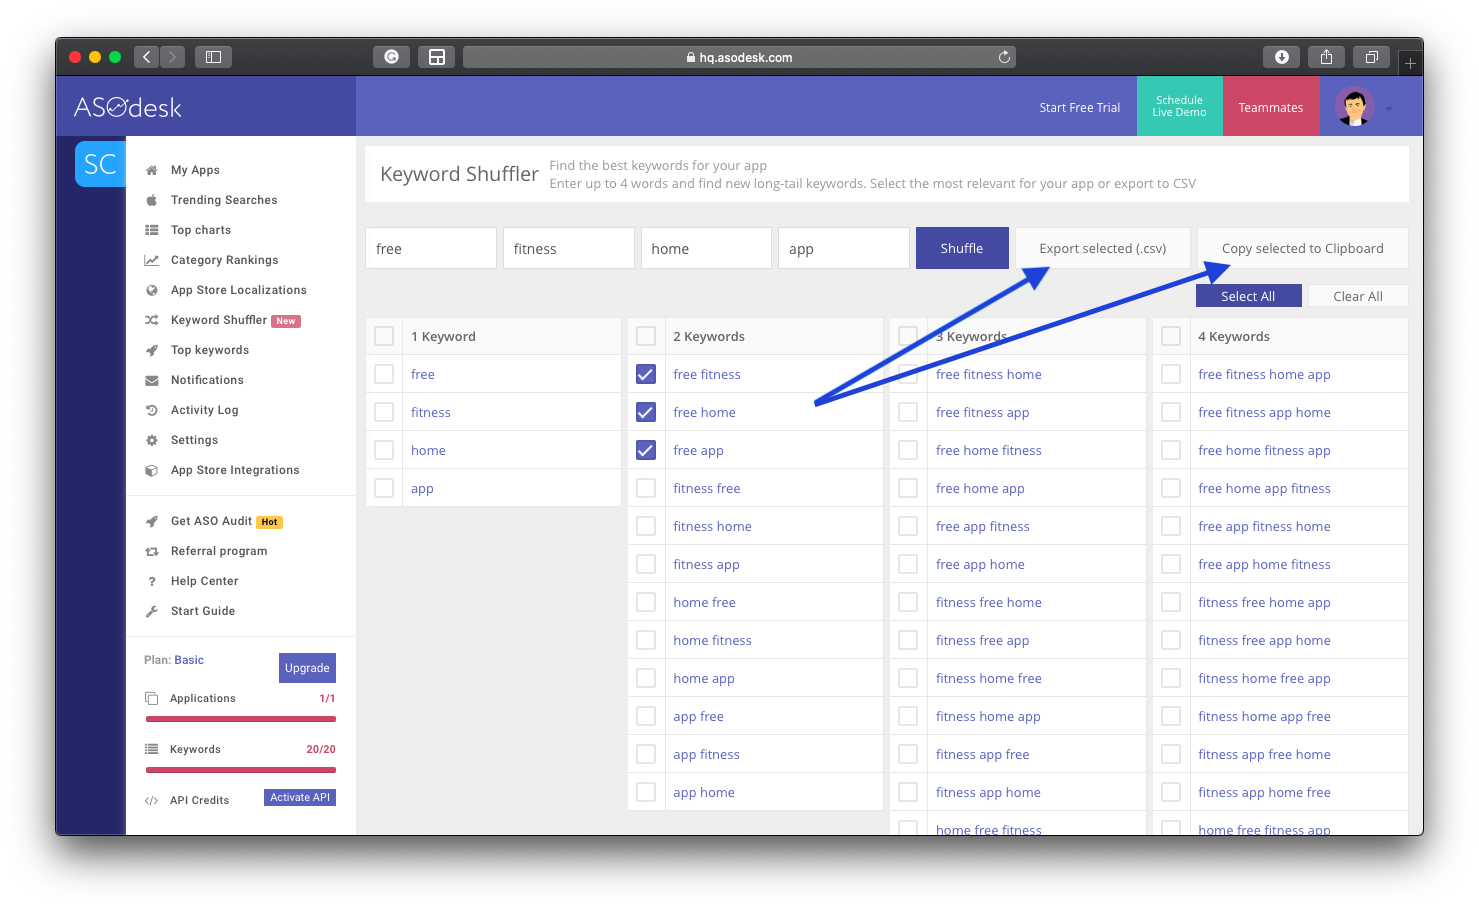
Task: Open the Referral program page
Action: click(219, 551)
